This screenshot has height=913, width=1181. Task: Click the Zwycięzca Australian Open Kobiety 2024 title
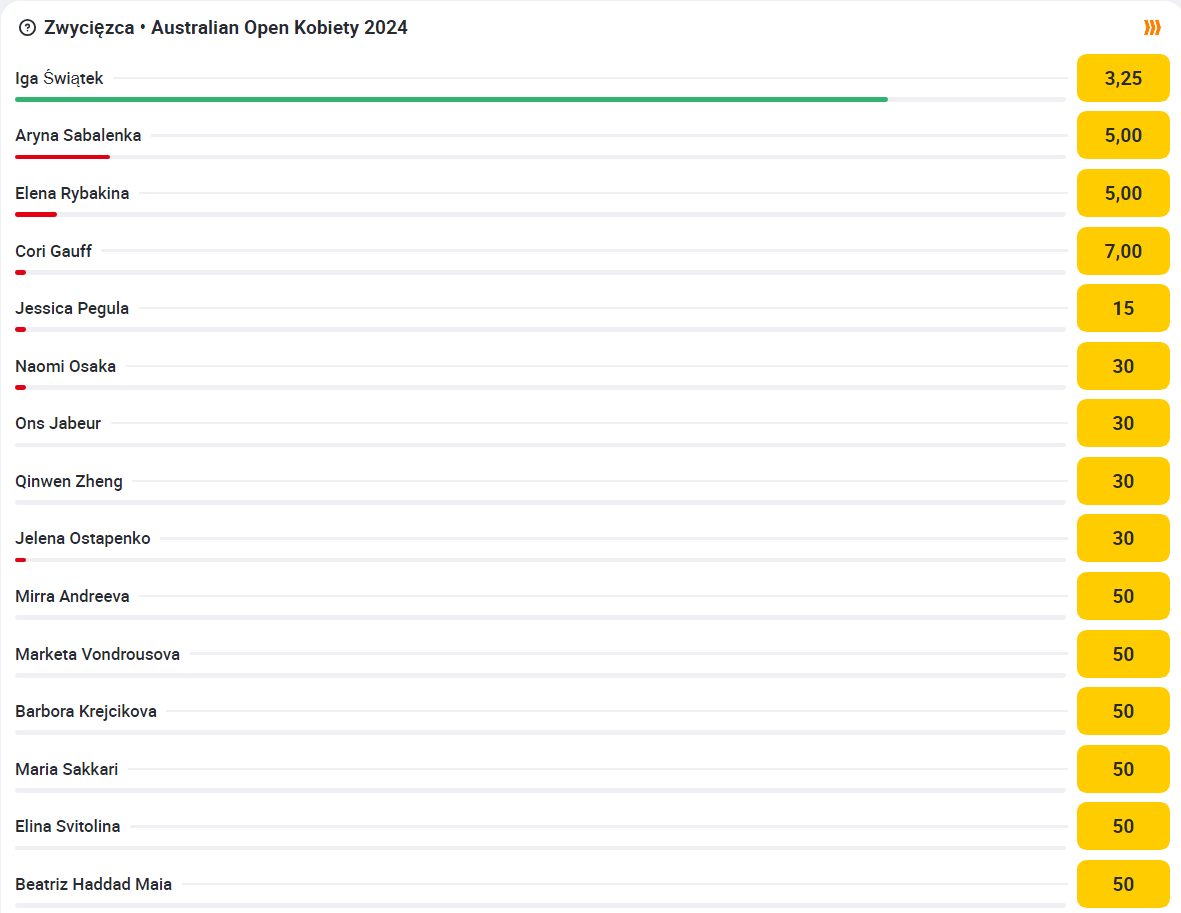(226, 28)
